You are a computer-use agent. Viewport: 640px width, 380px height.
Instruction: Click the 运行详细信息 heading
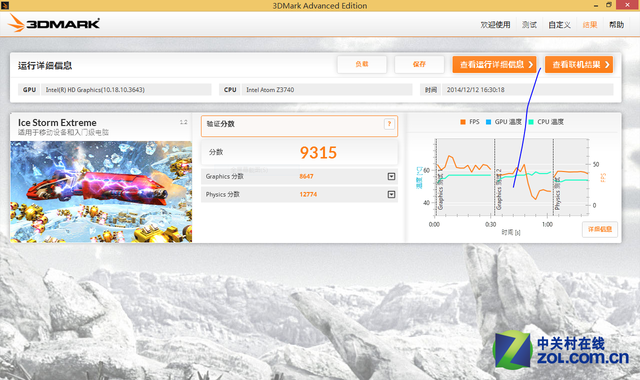point(45,66)
